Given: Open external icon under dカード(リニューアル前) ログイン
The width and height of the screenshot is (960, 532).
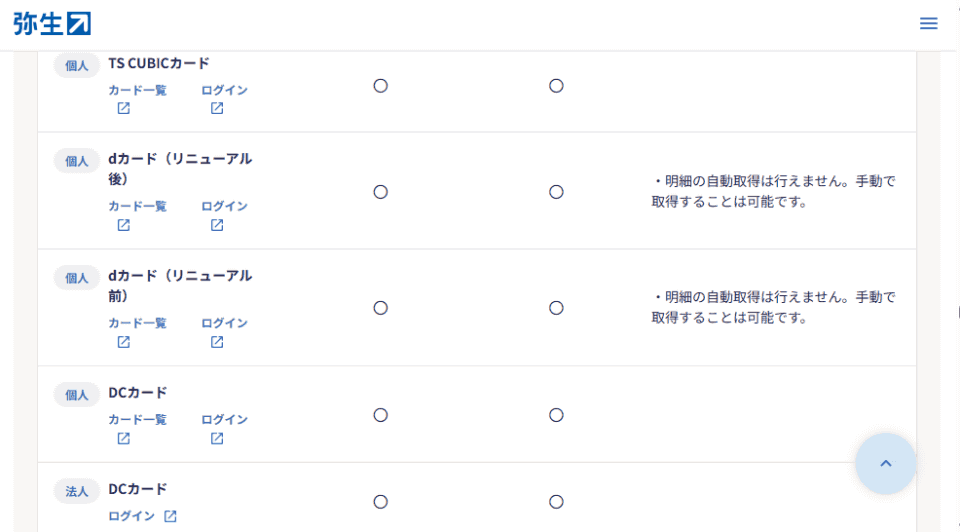Looking at the screenshot, I should 217,342.
